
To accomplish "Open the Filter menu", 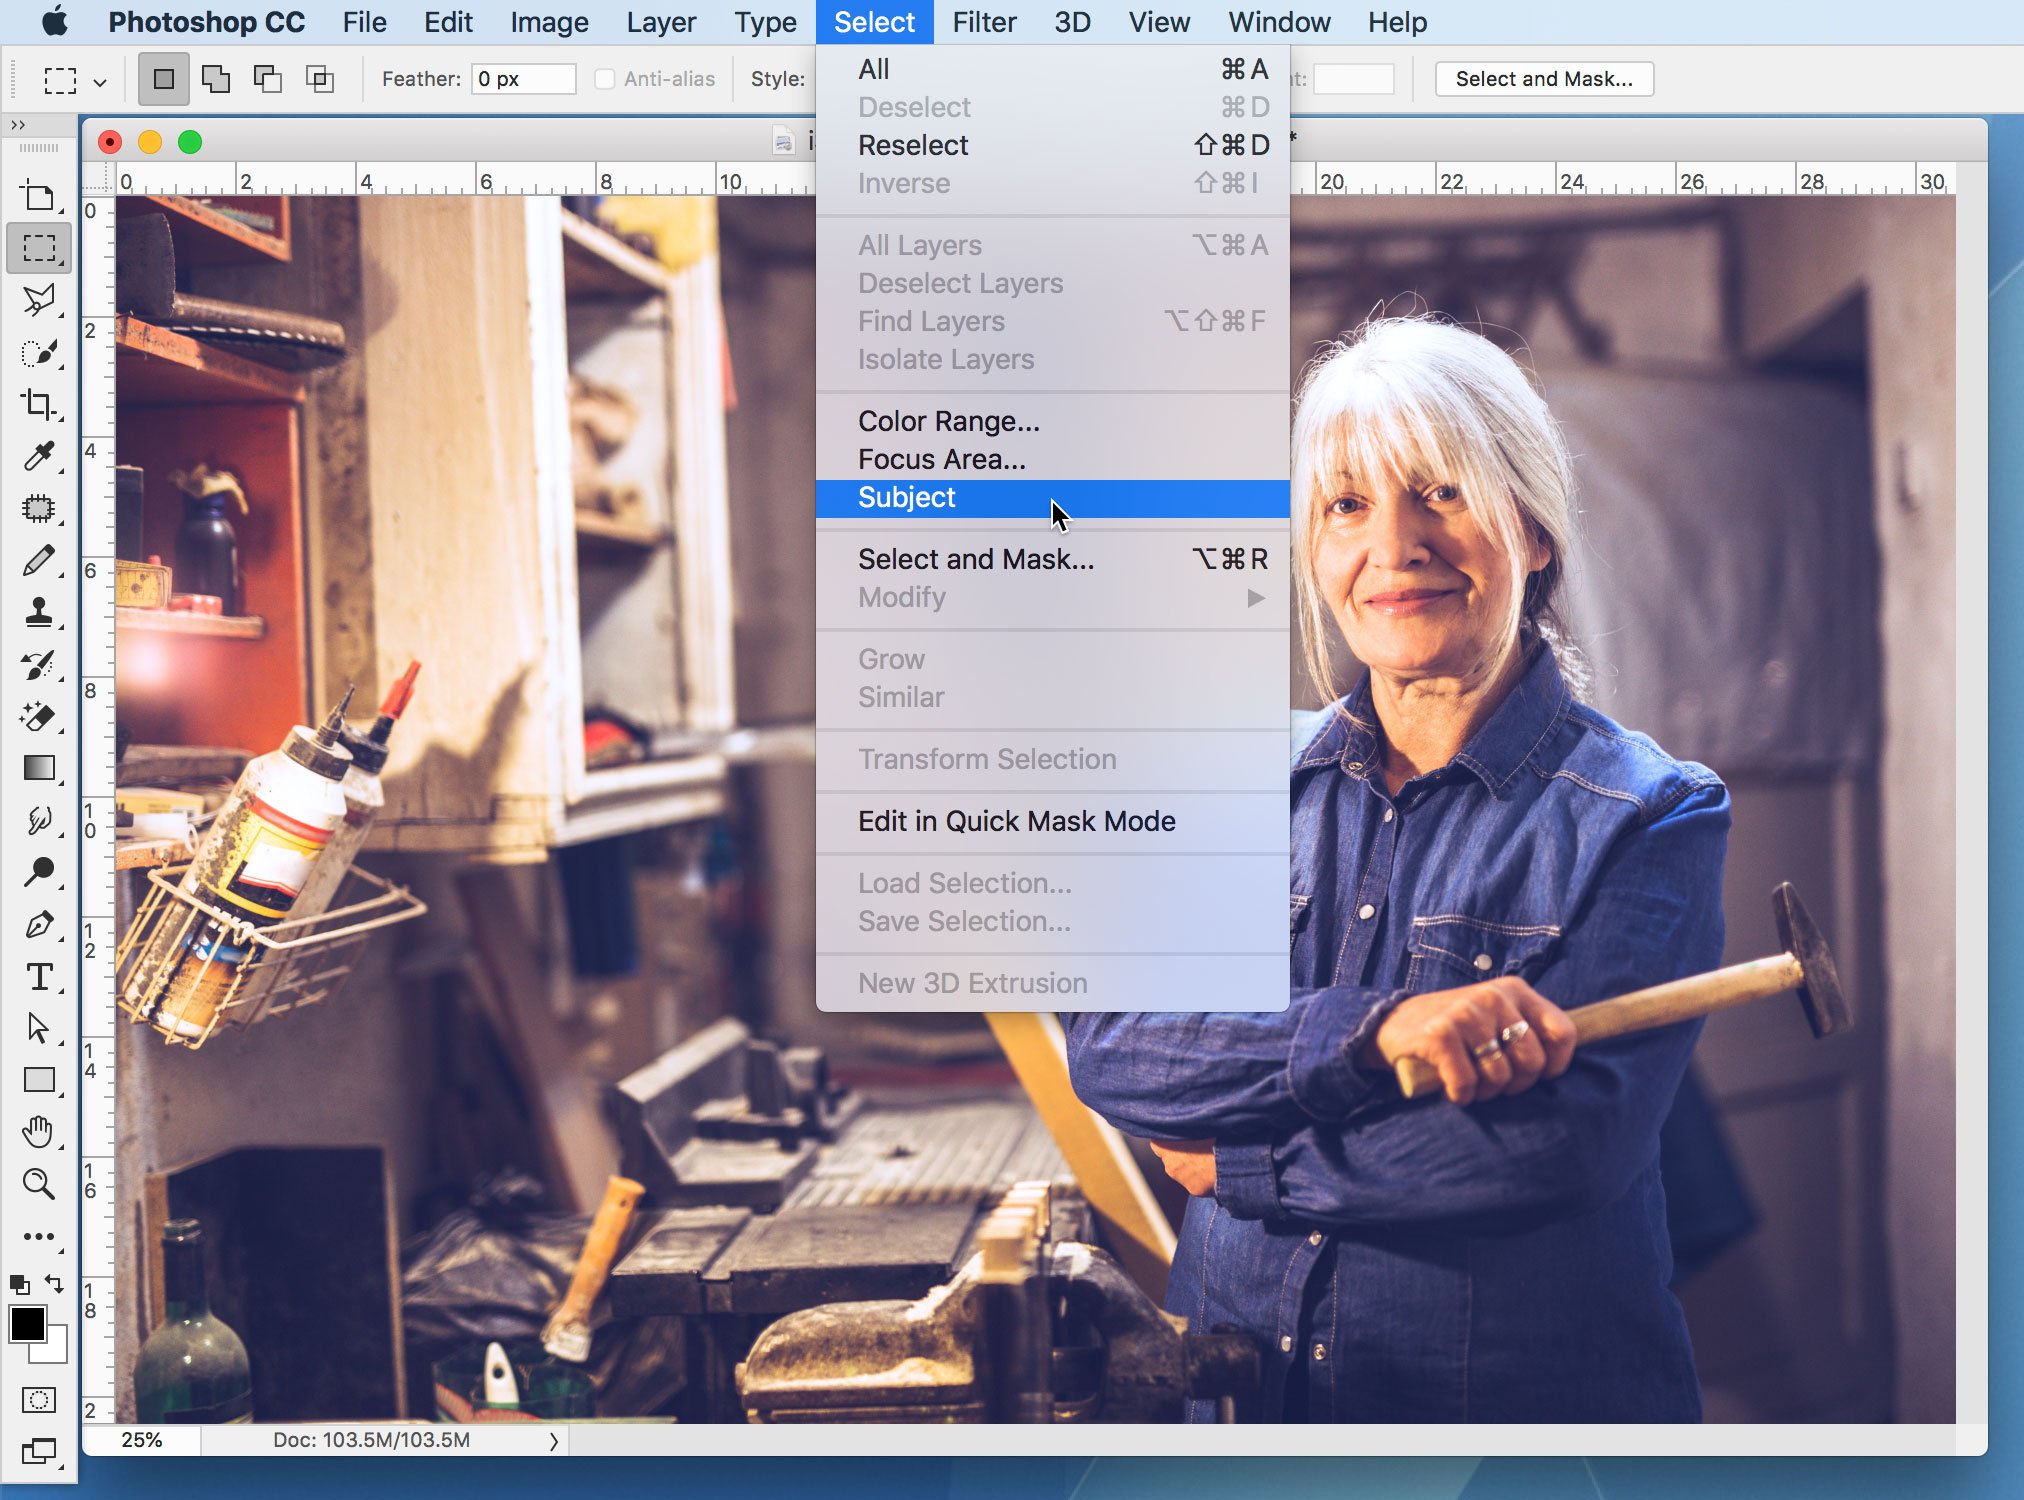I will [984, 22].
